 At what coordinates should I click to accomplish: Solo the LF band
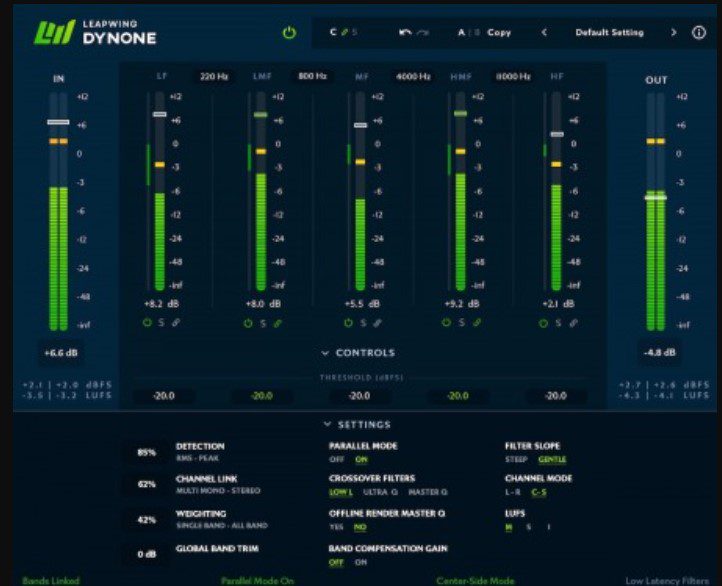161,323
